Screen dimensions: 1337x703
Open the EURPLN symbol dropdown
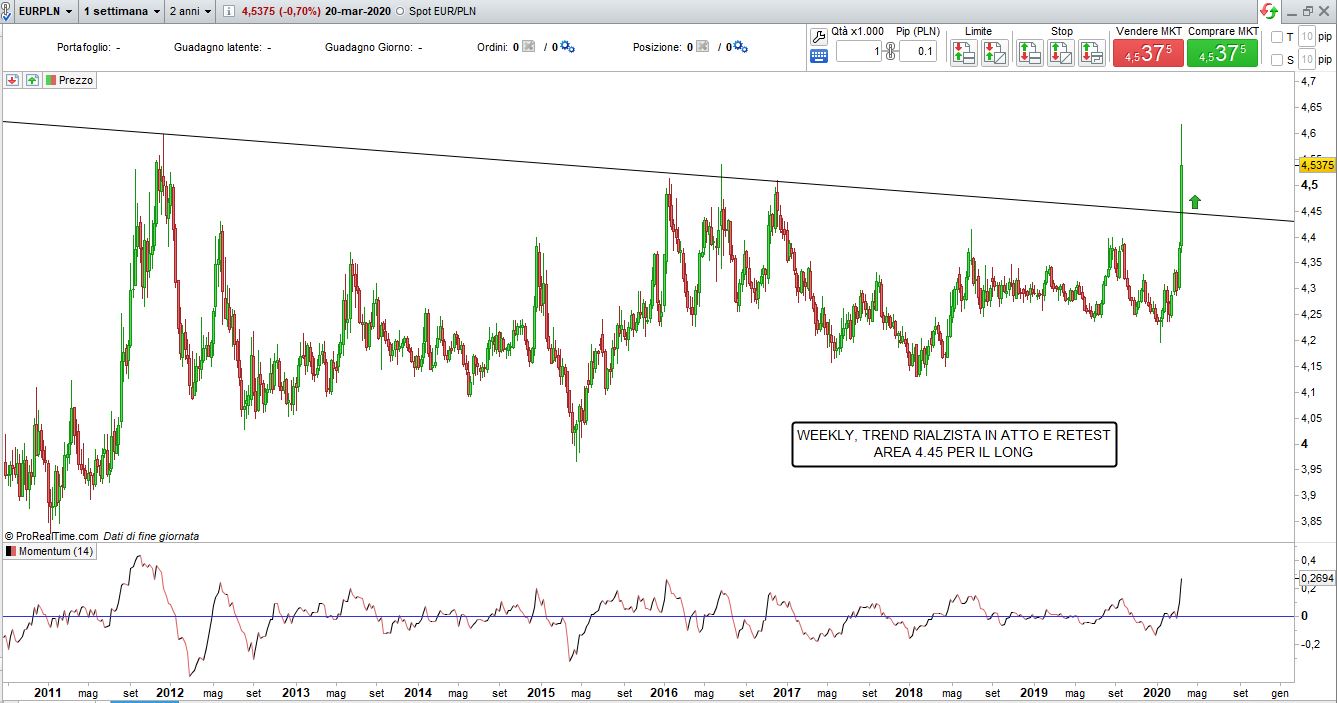tap(68, 11)
